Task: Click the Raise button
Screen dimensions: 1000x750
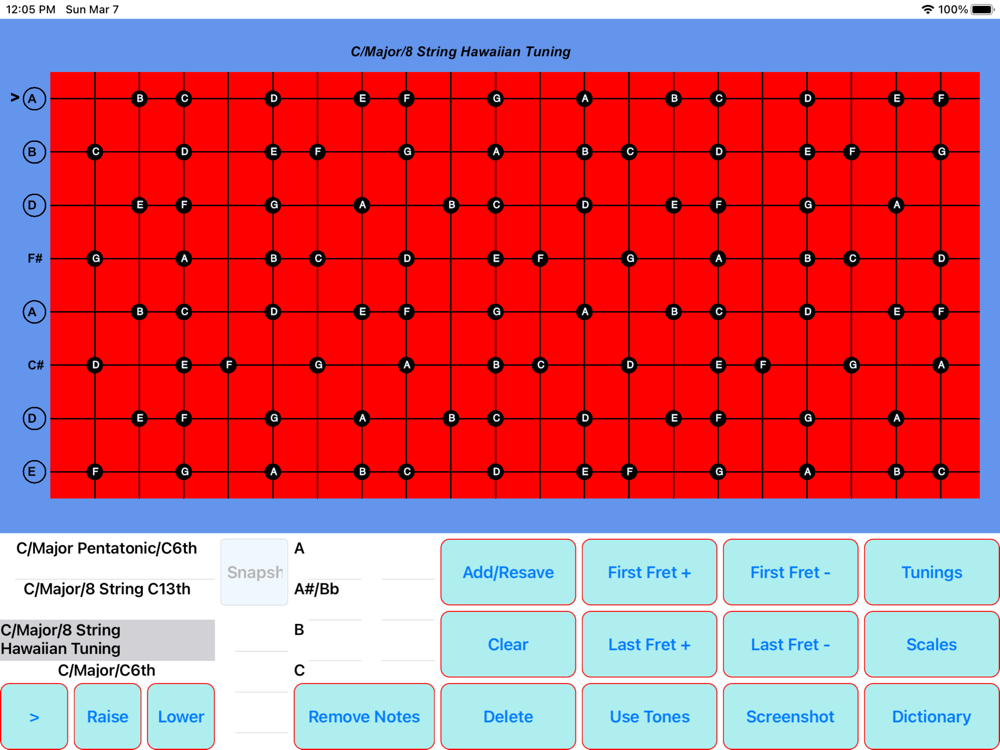Action: coord(107,716)
